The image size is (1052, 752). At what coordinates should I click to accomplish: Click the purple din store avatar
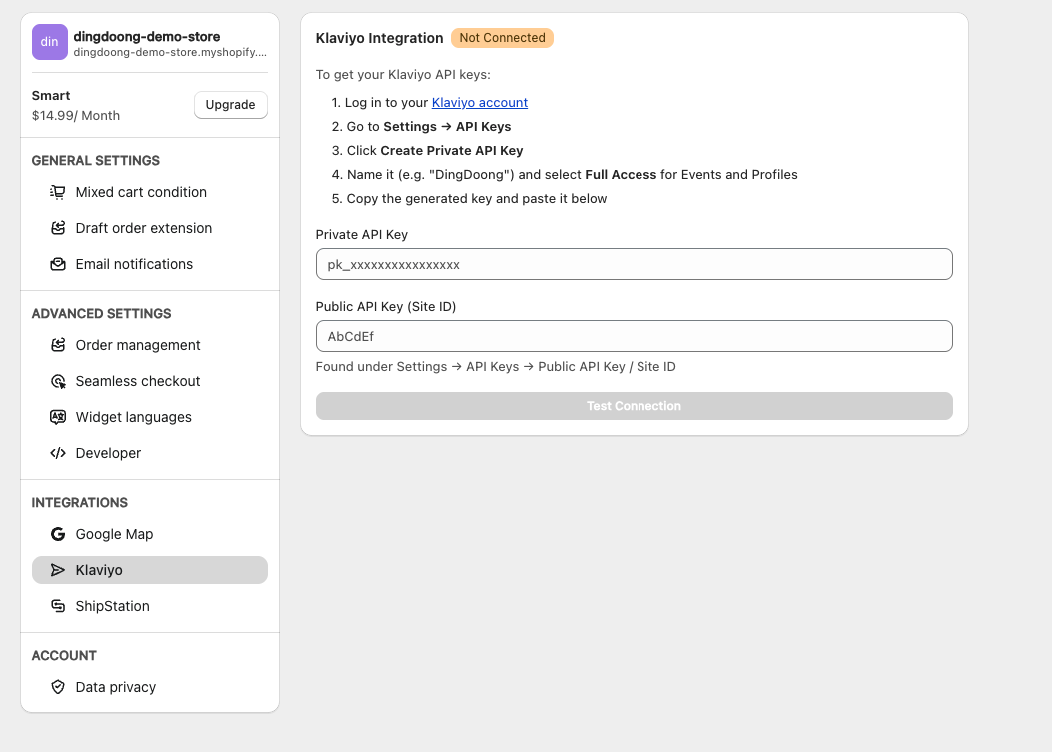click(x=50, y=42)
